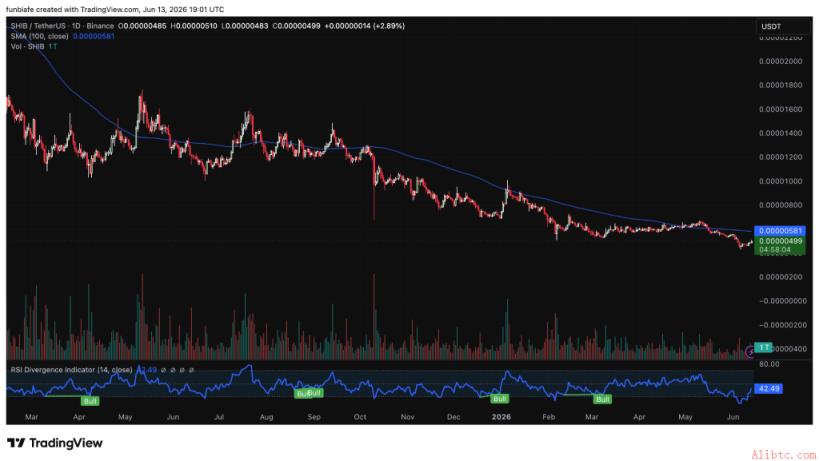Click the volume 1T value label
Viewport: 819px width, 461px height.
pos(764,347)
